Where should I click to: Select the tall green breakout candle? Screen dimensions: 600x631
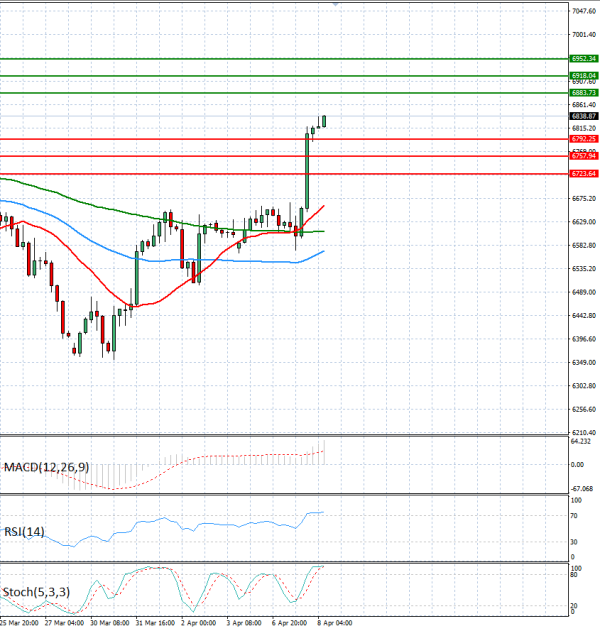pos(307,170)
